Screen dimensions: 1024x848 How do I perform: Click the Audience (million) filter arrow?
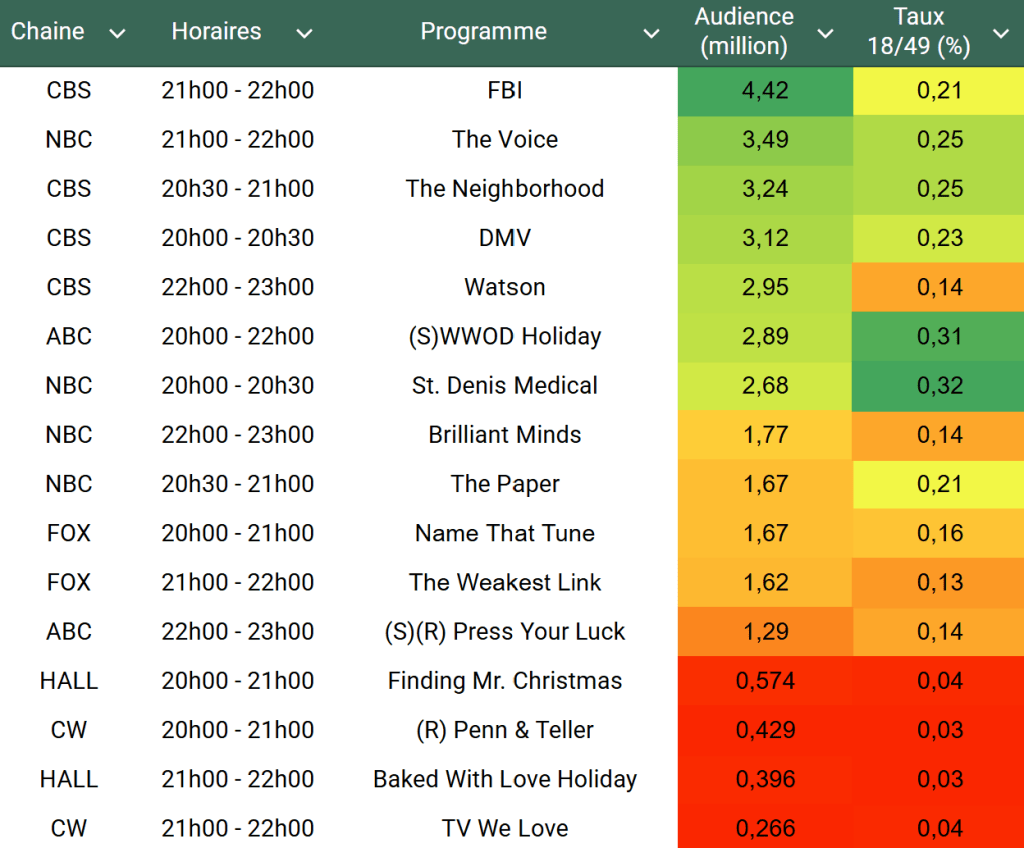click(x=825, y=34)
